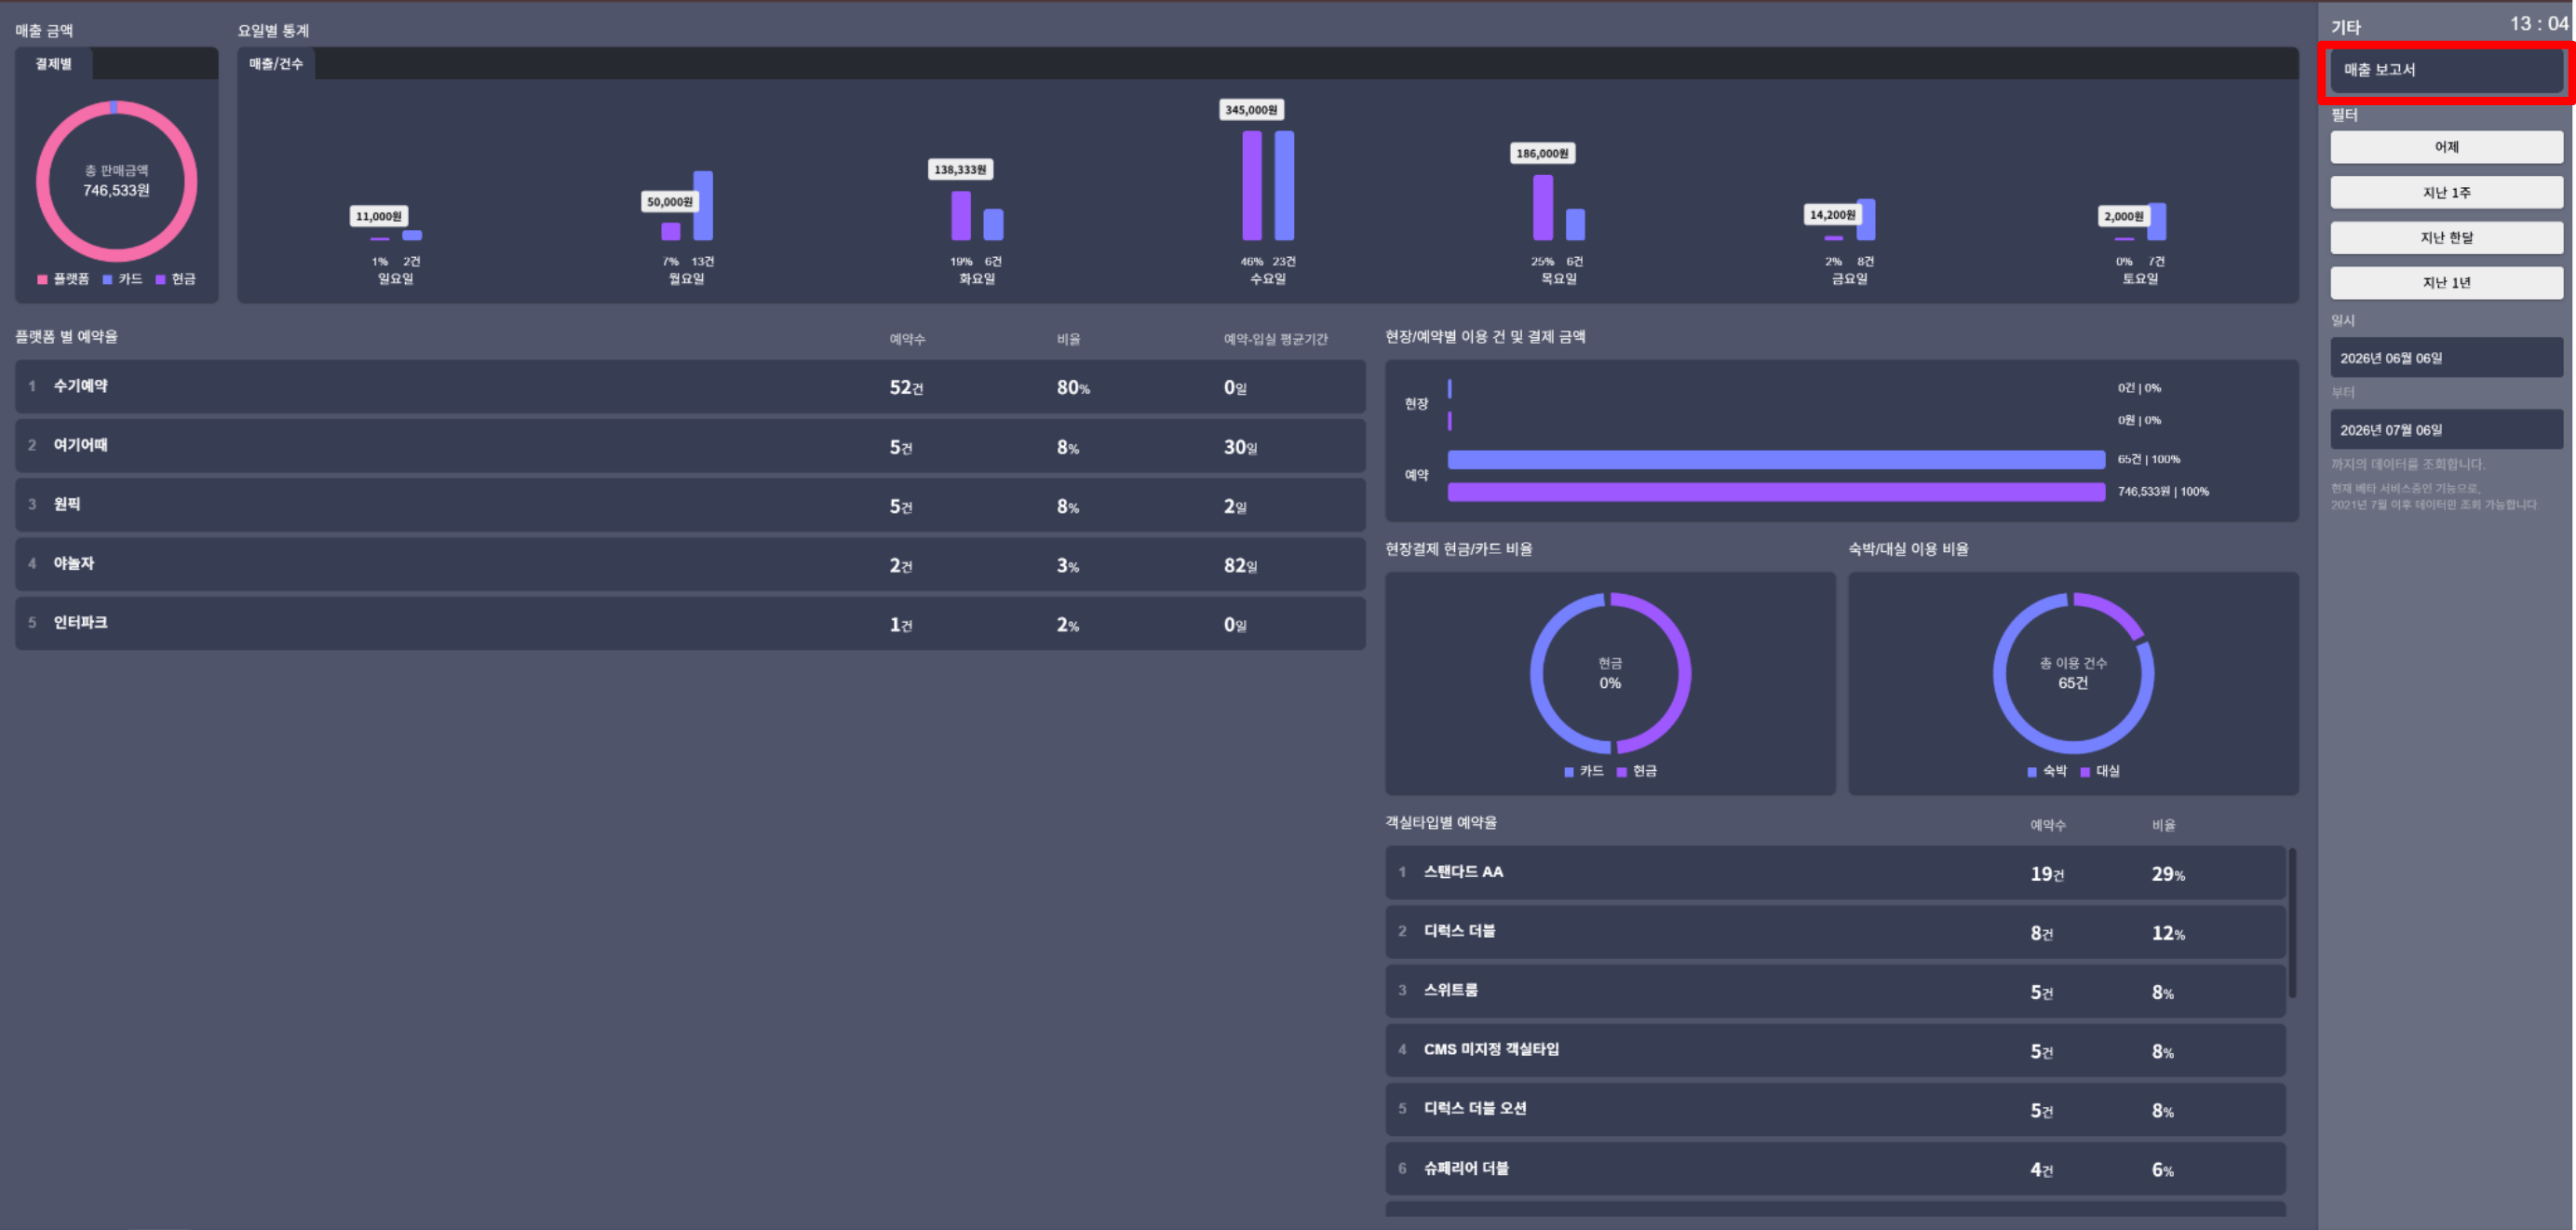
Task: Click the room type list scrollbar
Action: pos(2292,923)
